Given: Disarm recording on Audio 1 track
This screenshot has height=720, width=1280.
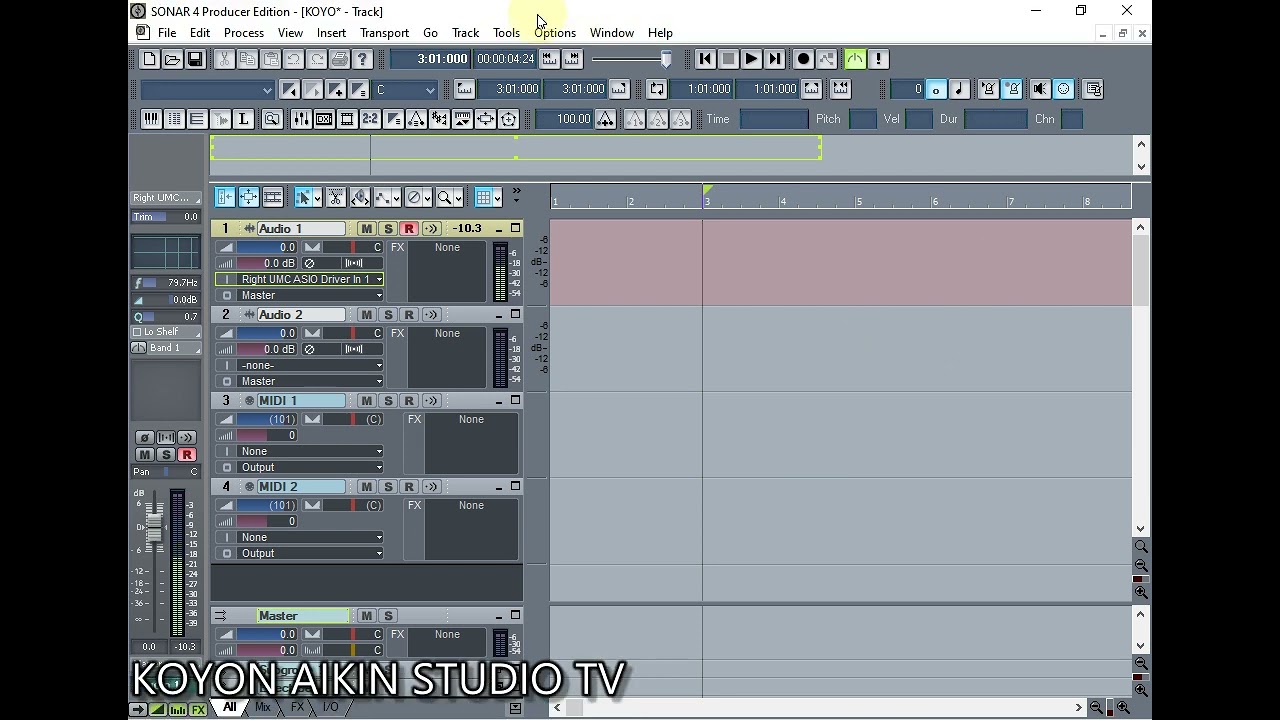Looking at the screenshot, I should pos(409,229).
